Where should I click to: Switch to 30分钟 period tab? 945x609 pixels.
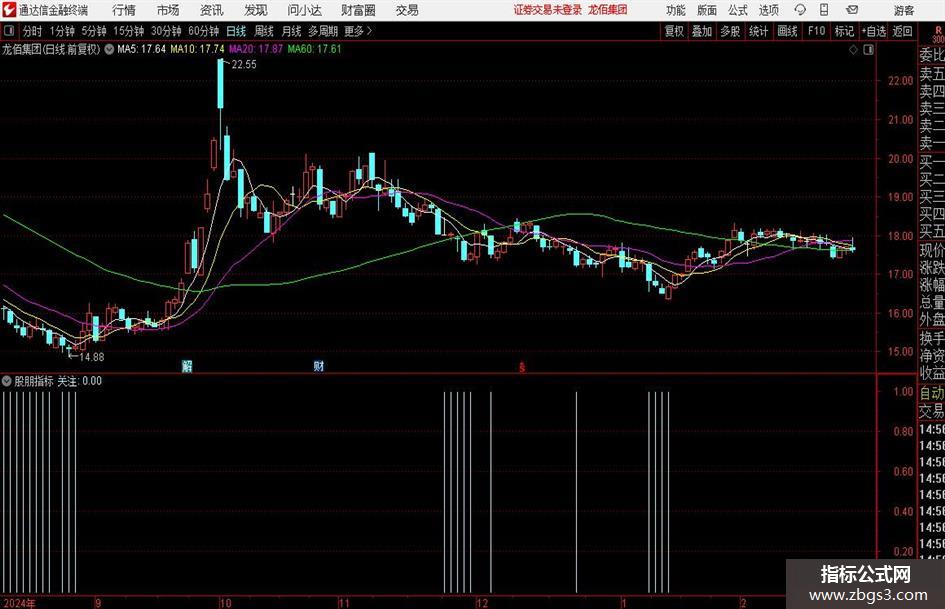click(x=166, y=31)
